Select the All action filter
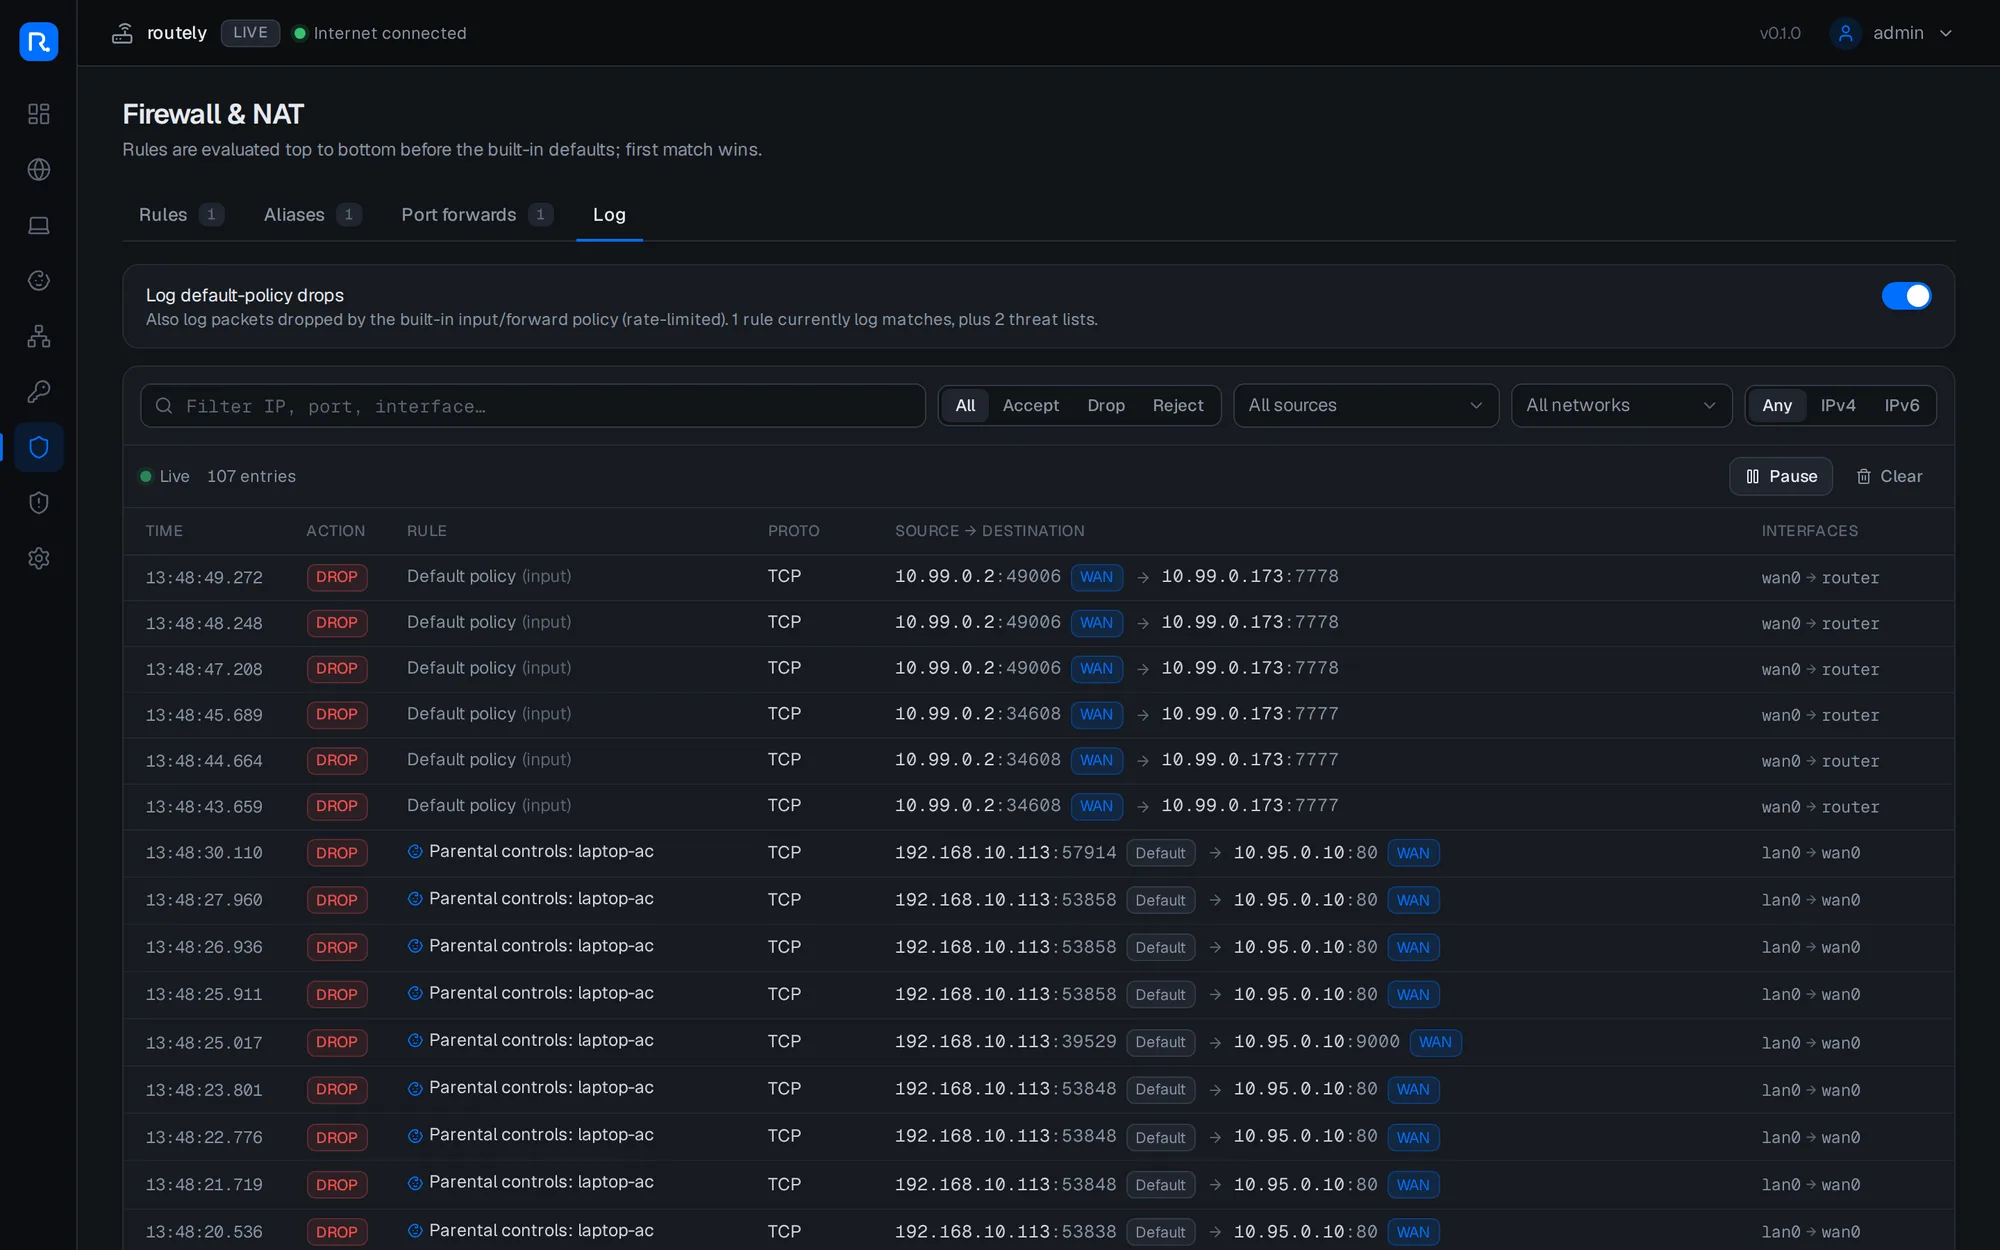Viewport: 2000px width, 1250px height. tap(965, 406)
